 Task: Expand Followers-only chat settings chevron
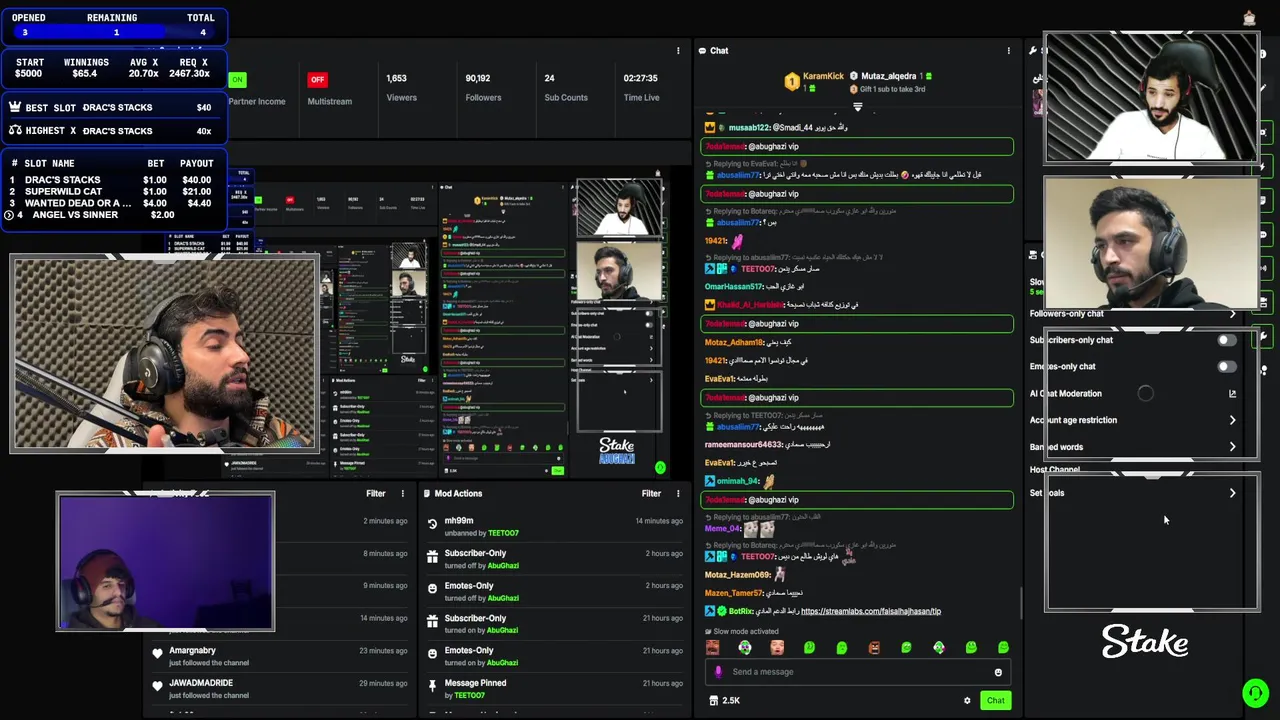click(x=1232, y=314)
